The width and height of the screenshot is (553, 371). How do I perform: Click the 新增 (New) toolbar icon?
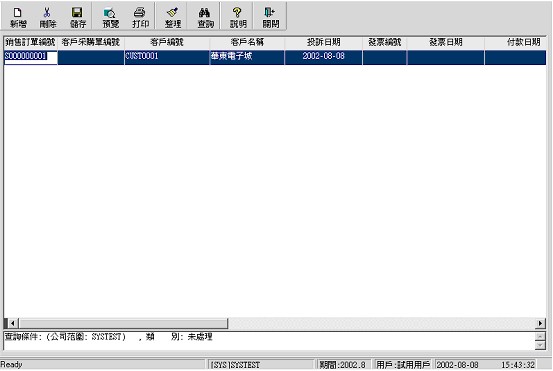(18, 17)
